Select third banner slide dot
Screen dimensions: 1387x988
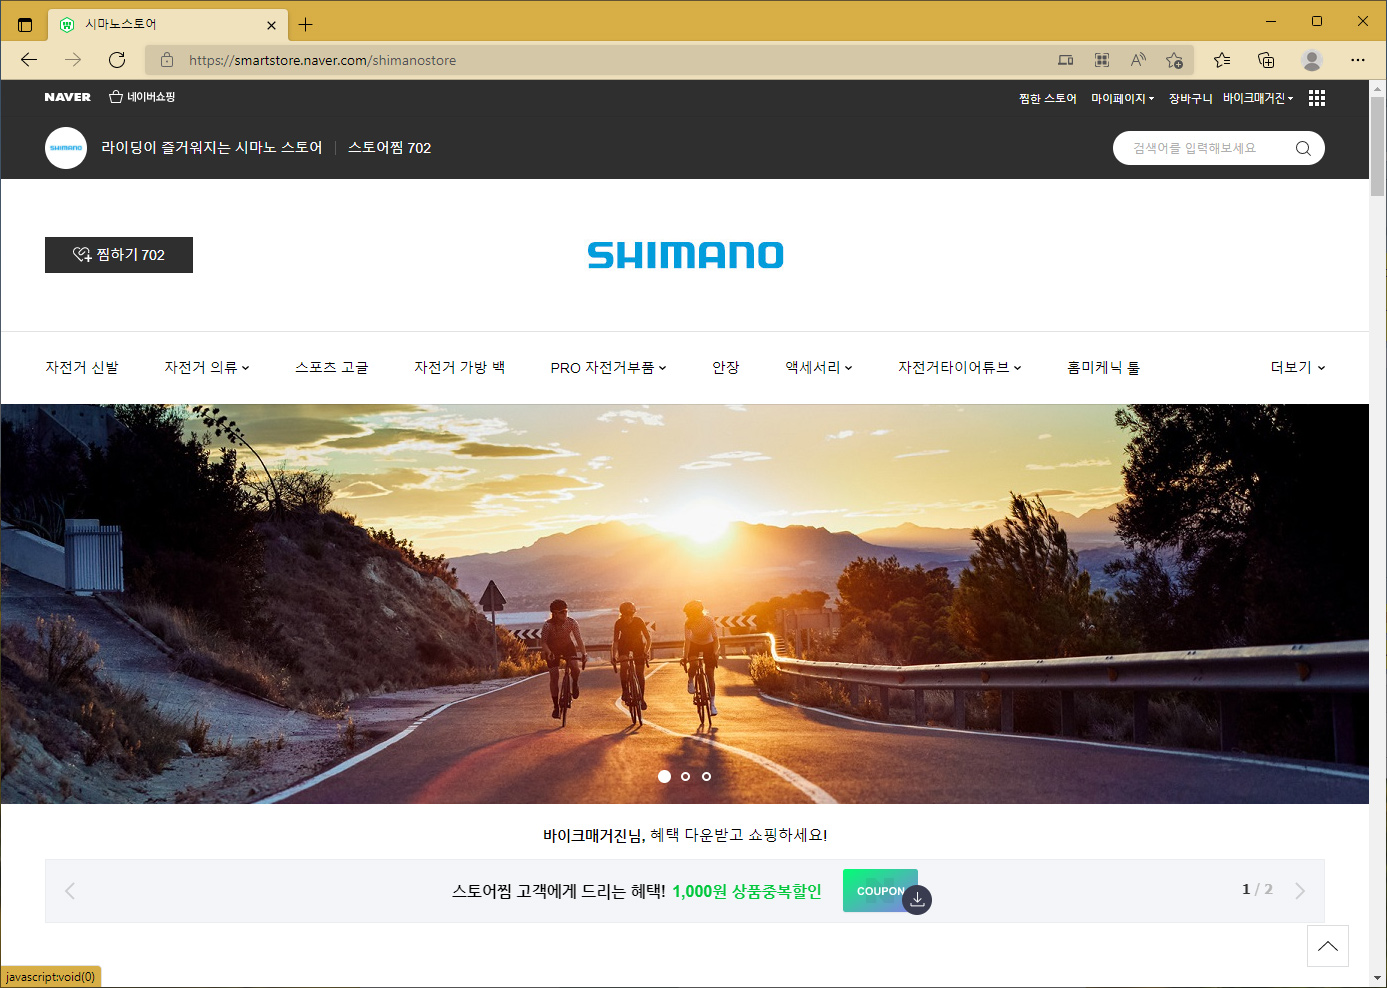coord(706,776)
